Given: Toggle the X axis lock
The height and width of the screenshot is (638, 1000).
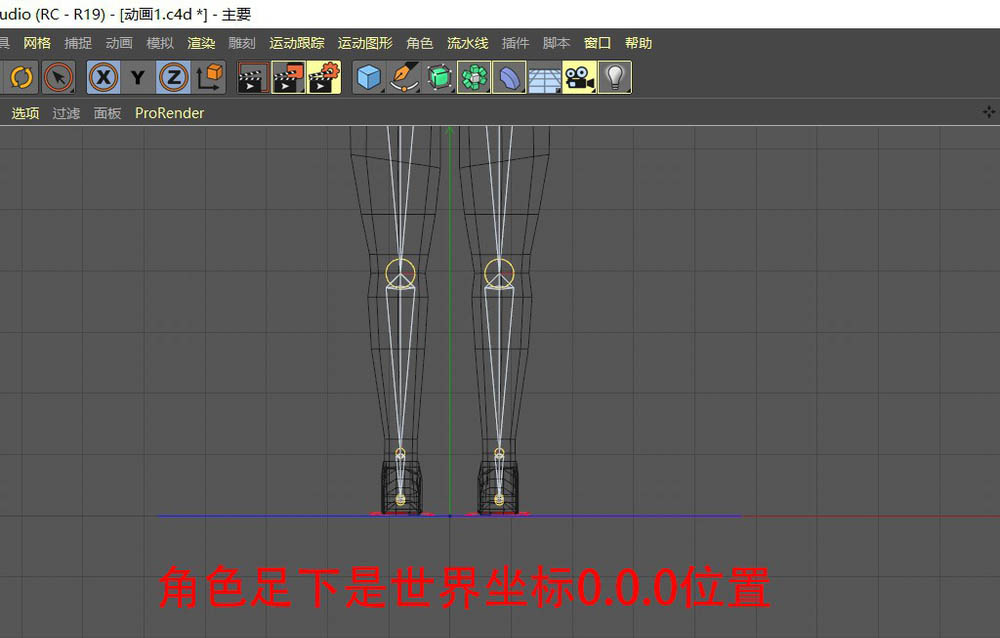Looking at the screenshot, I should pyautogui.click(x=103, y=77).
